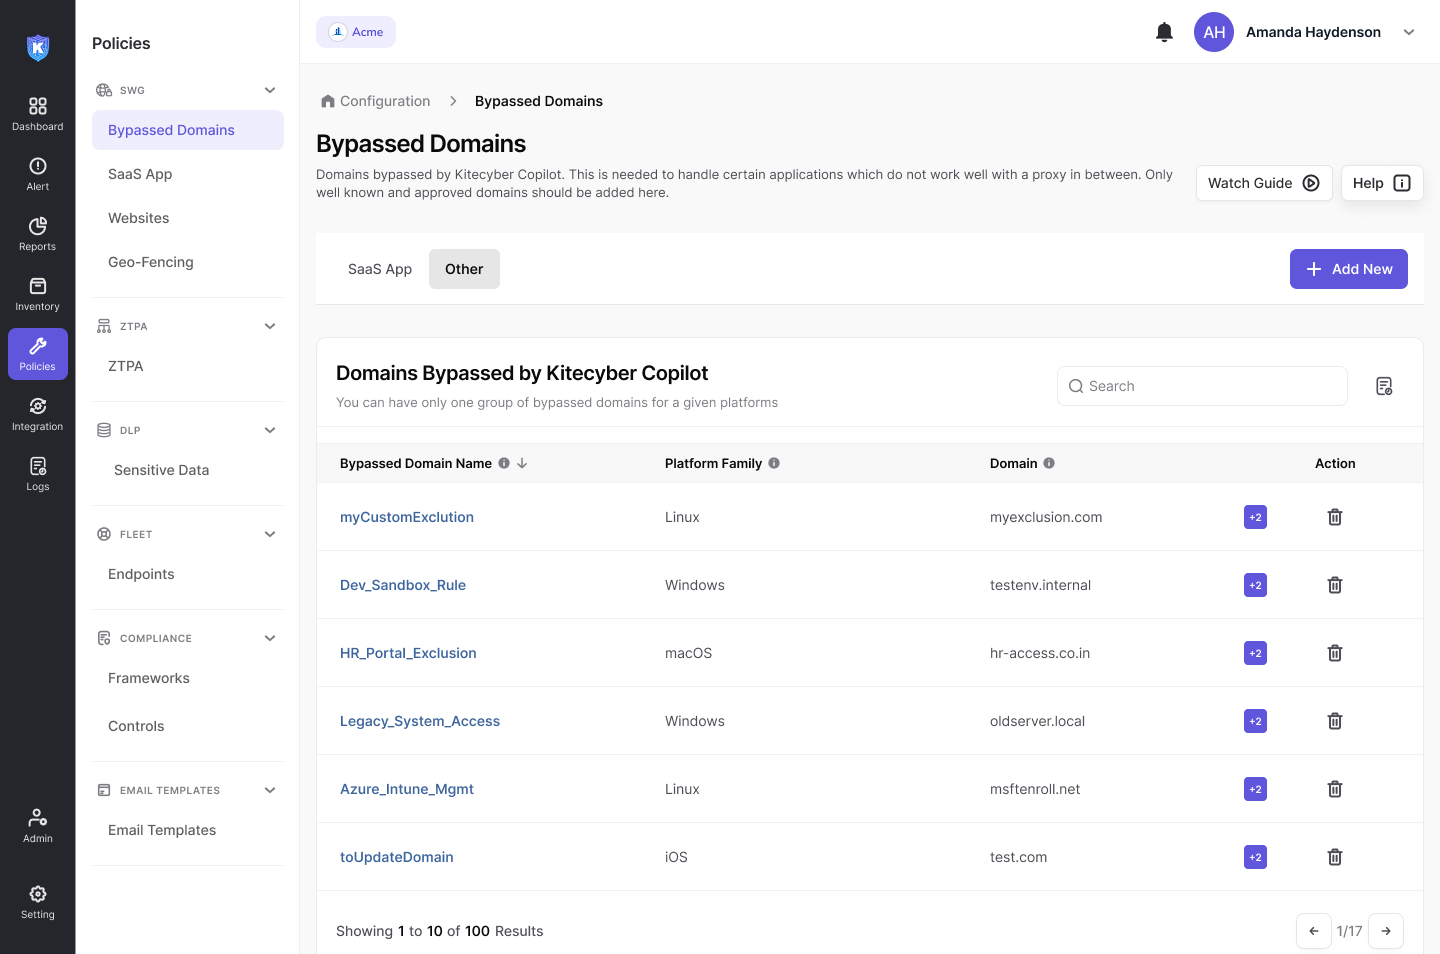Click the export report icon beside Search
Viewport: 1440px width, 954px height.
pos(1384,386)
